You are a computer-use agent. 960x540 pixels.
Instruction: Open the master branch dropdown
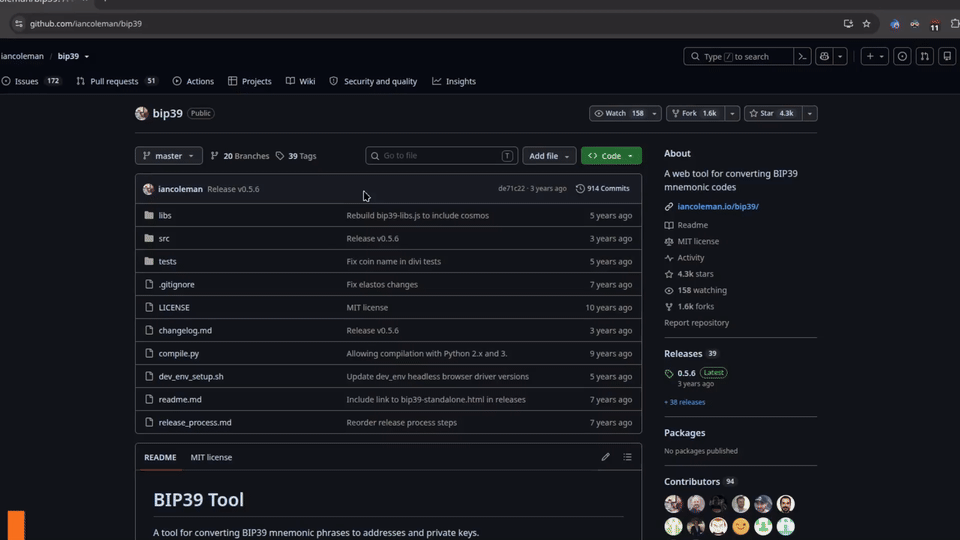click(168, 156)
